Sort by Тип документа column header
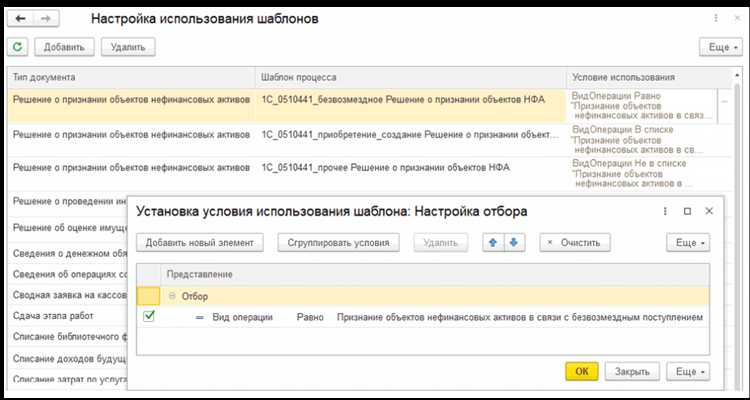 (x=131, y=77)
